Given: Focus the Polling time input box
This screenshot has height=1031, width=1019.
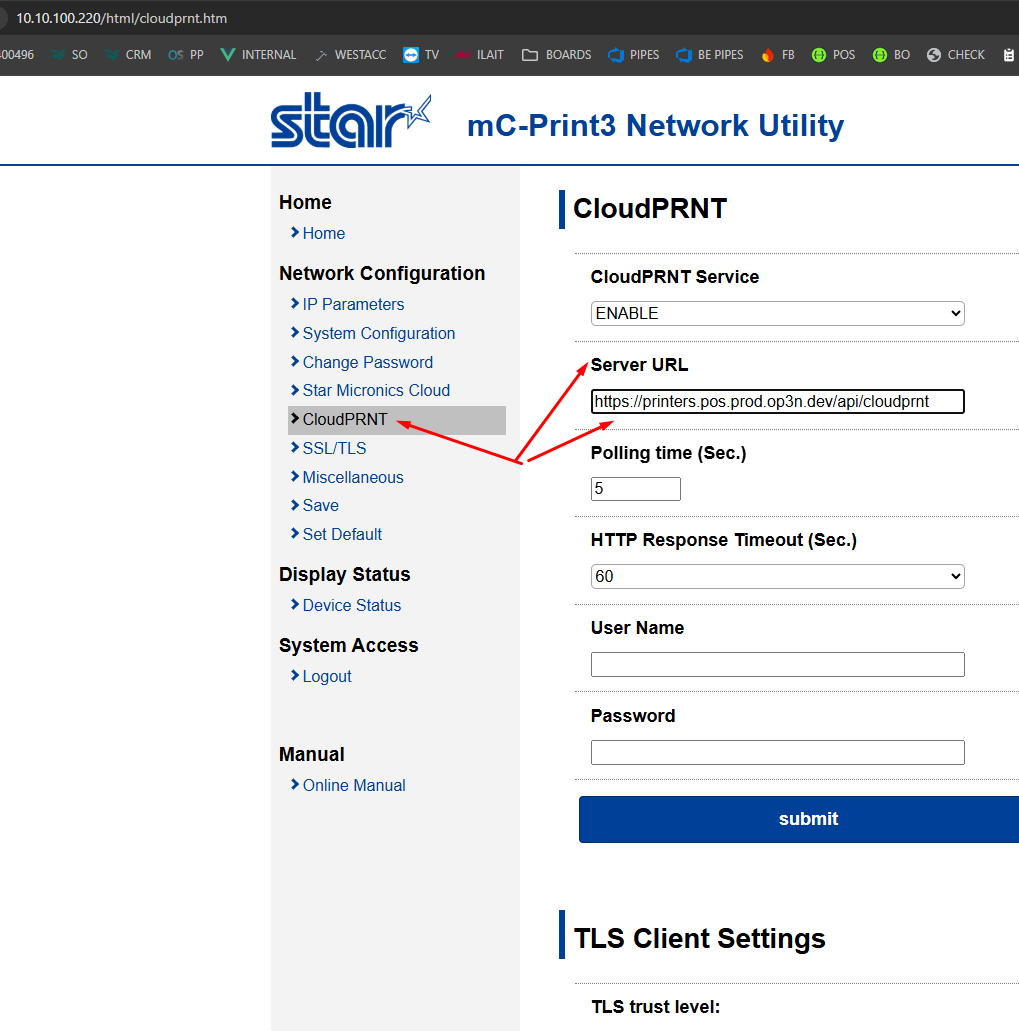Looking at the screenshot, I should tap(635, 489).
